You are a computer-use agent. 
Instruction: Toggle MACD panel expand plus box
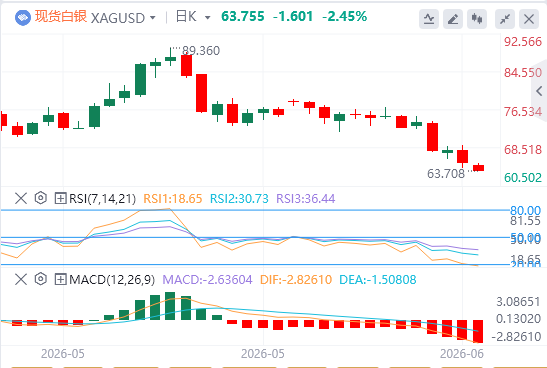point(60,279)
